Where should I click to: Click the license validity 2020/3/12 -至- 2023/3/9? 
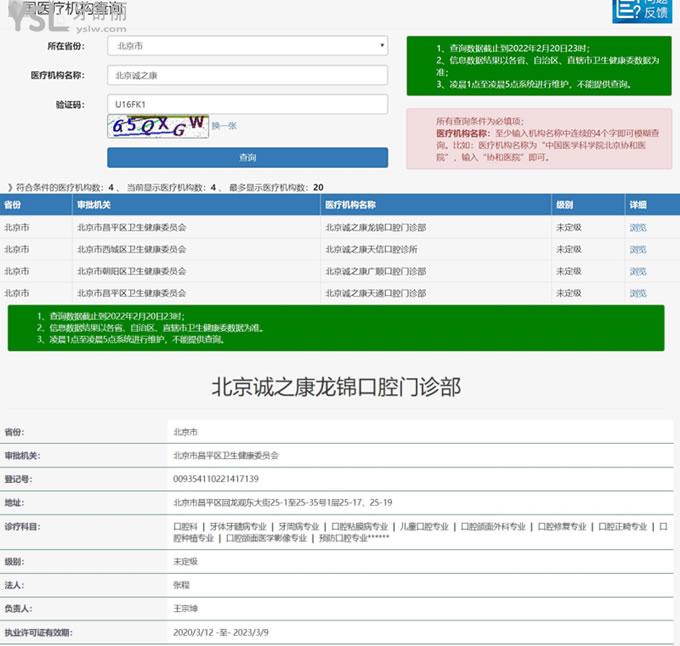click(x=221, y=633)
